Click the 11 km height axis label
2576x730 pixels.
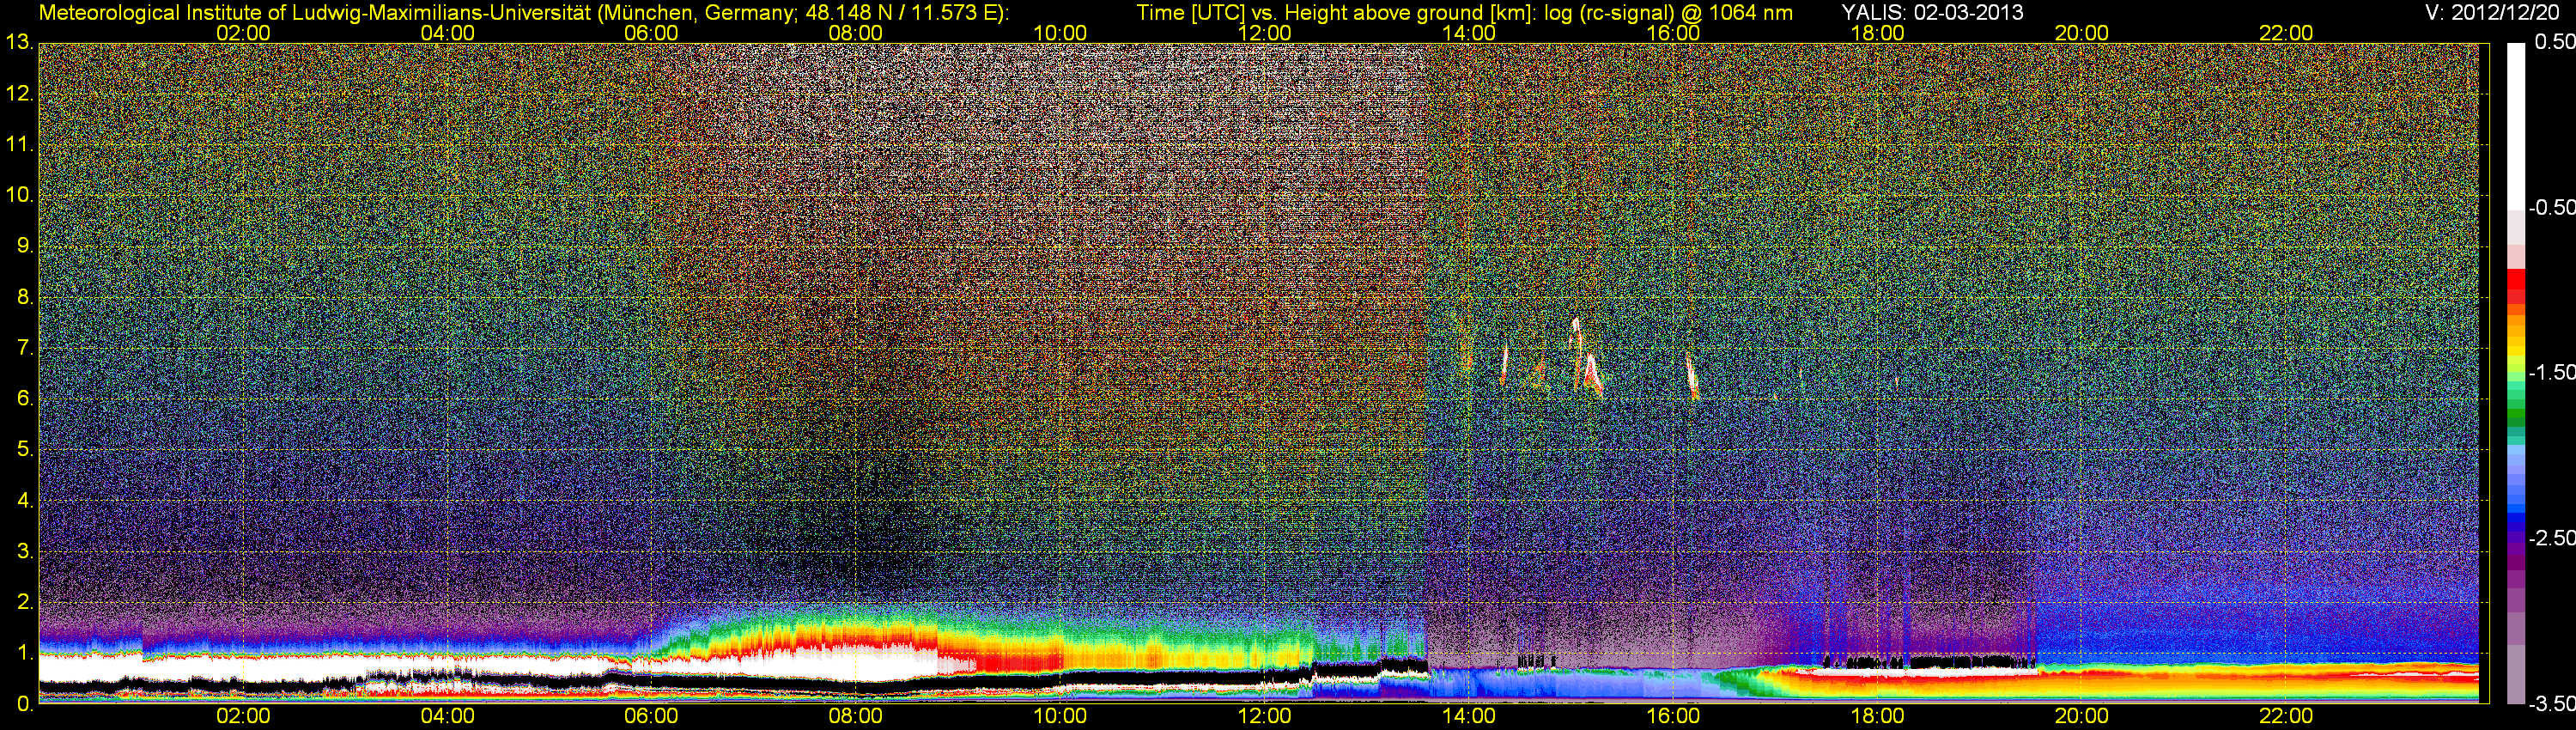coord(18,144)
